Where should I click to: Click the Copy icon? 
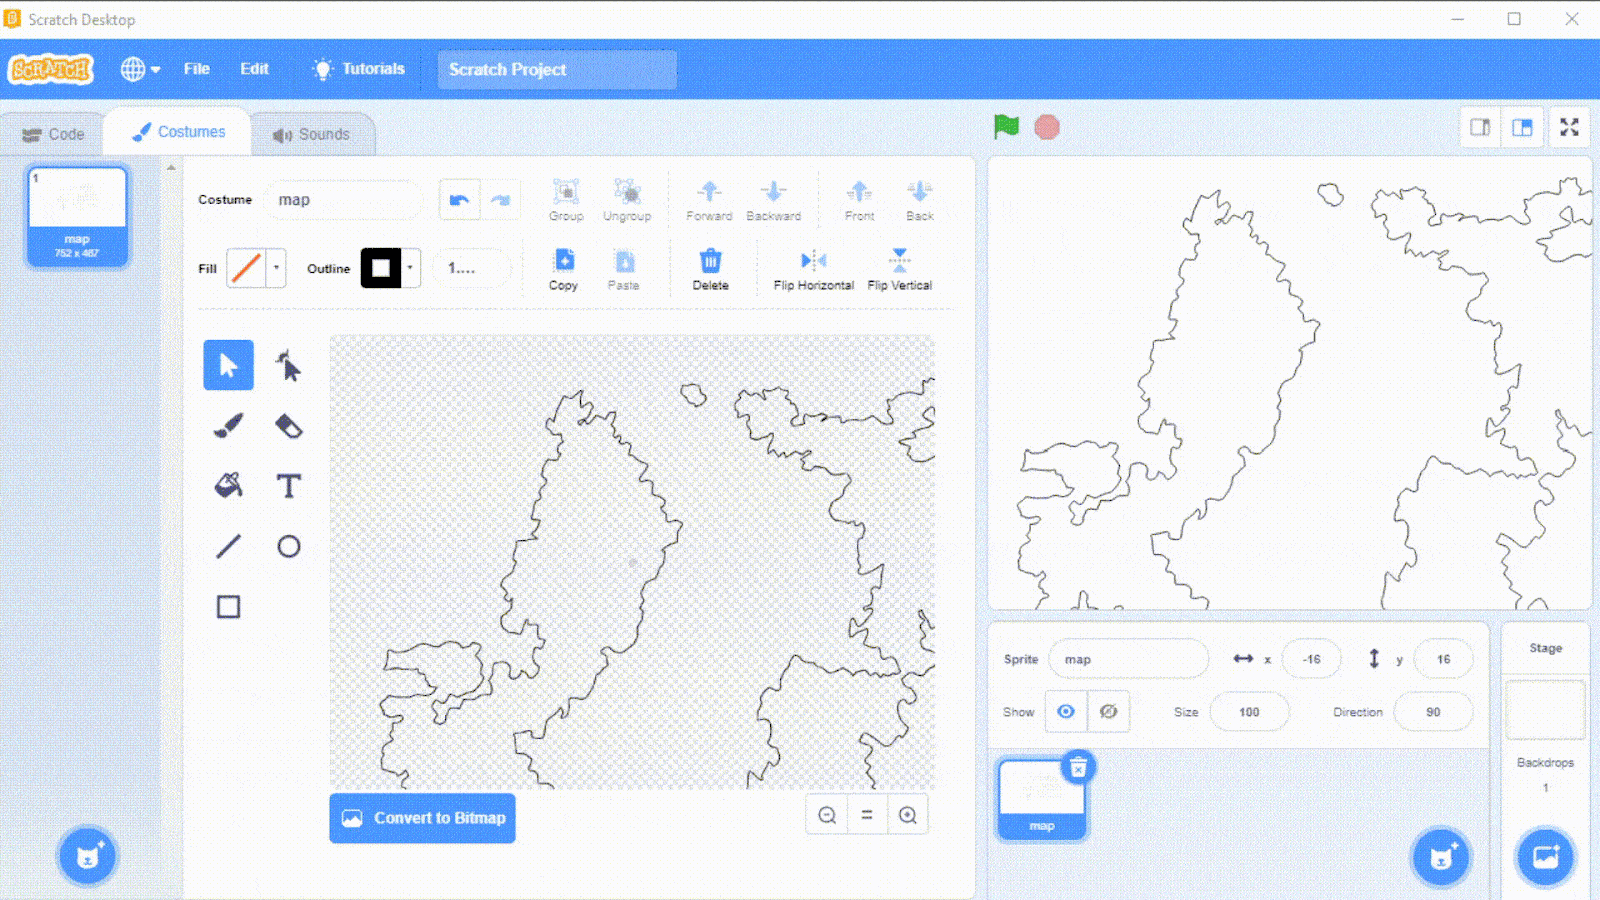(x=564, y=270)
